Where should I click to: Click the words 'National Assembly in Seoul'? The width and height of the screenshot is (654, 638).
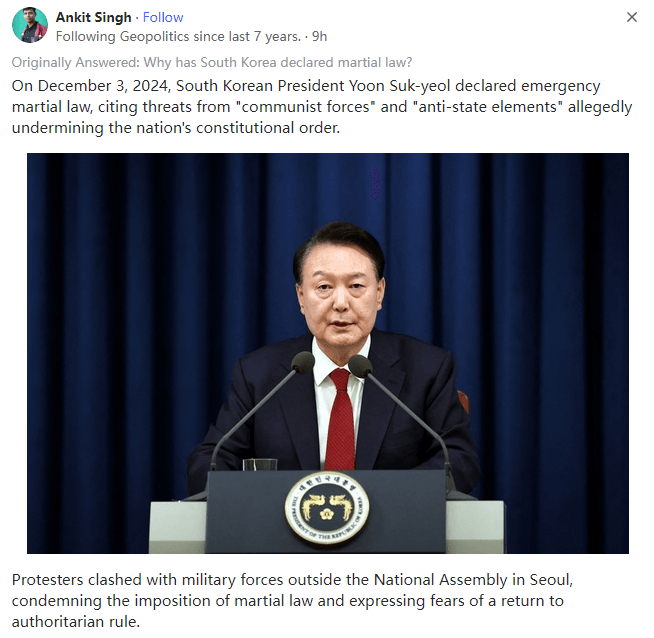click(473, 580)
